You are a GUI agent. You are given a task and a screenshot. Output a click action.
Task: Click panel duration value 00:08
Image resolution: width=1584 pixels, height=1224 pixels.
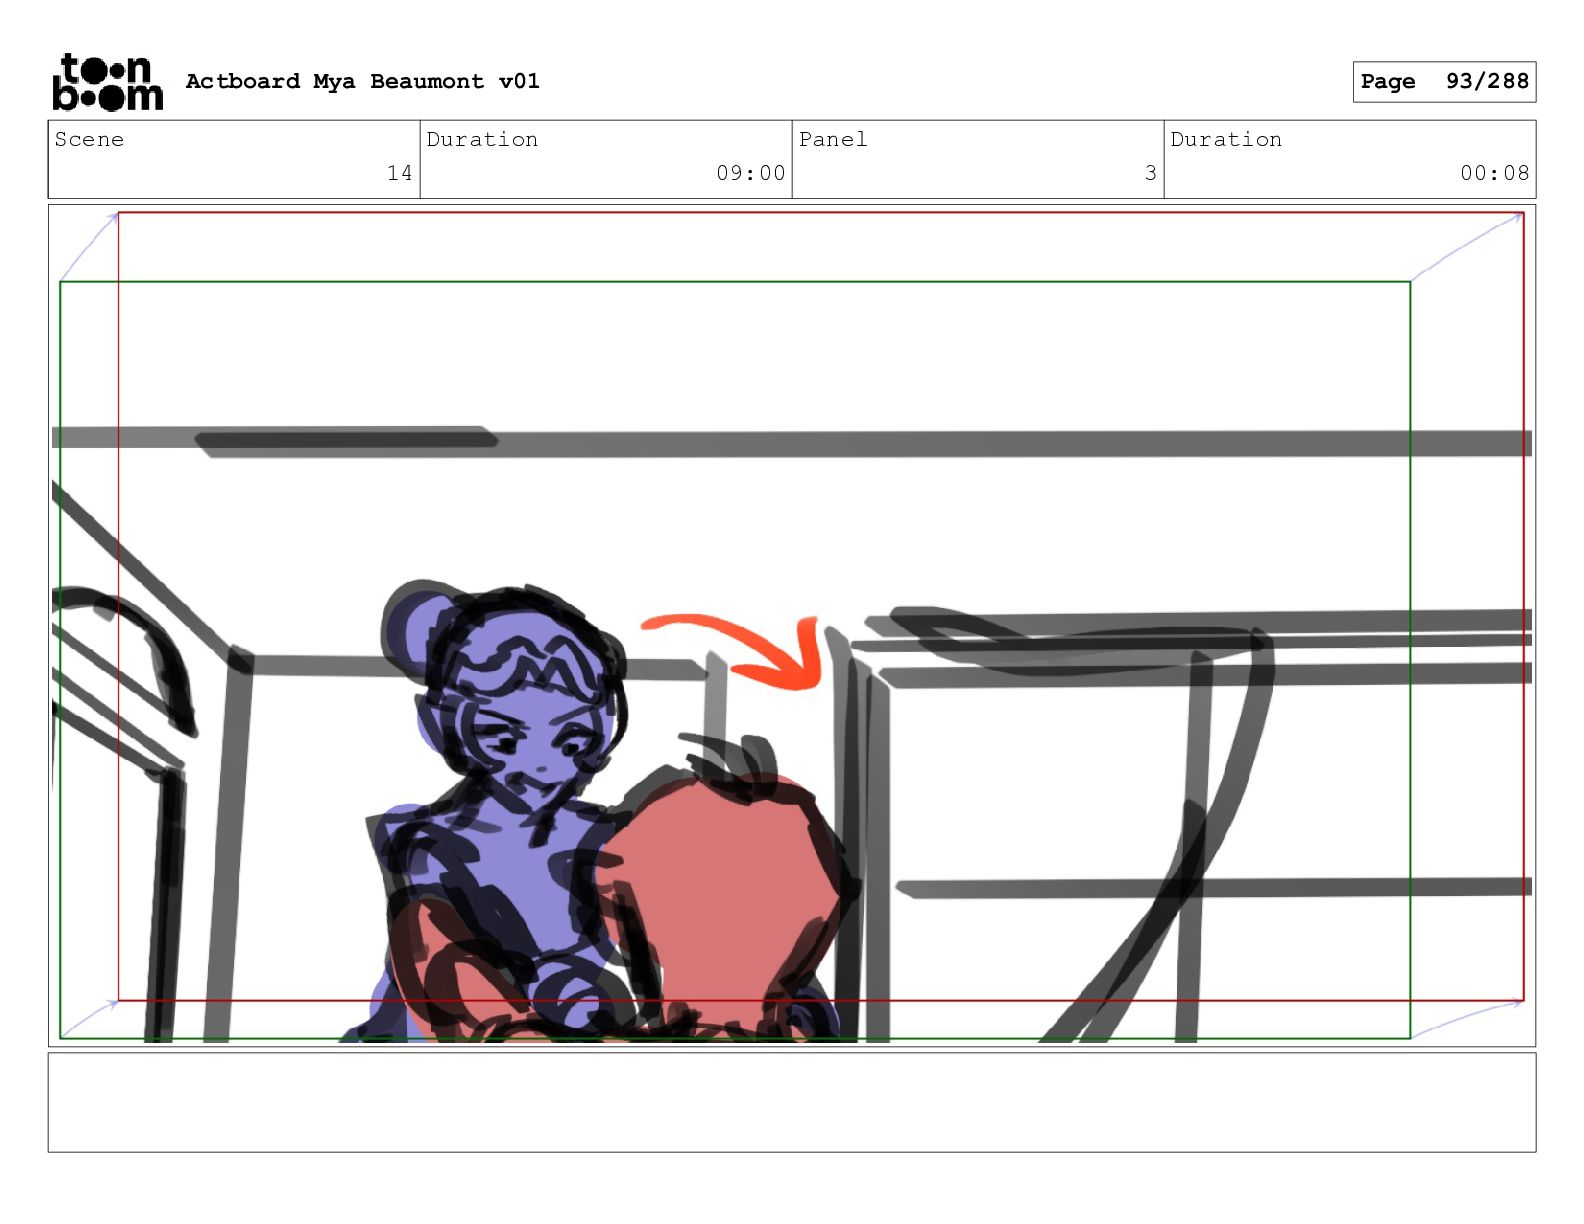click(1494, 173)
